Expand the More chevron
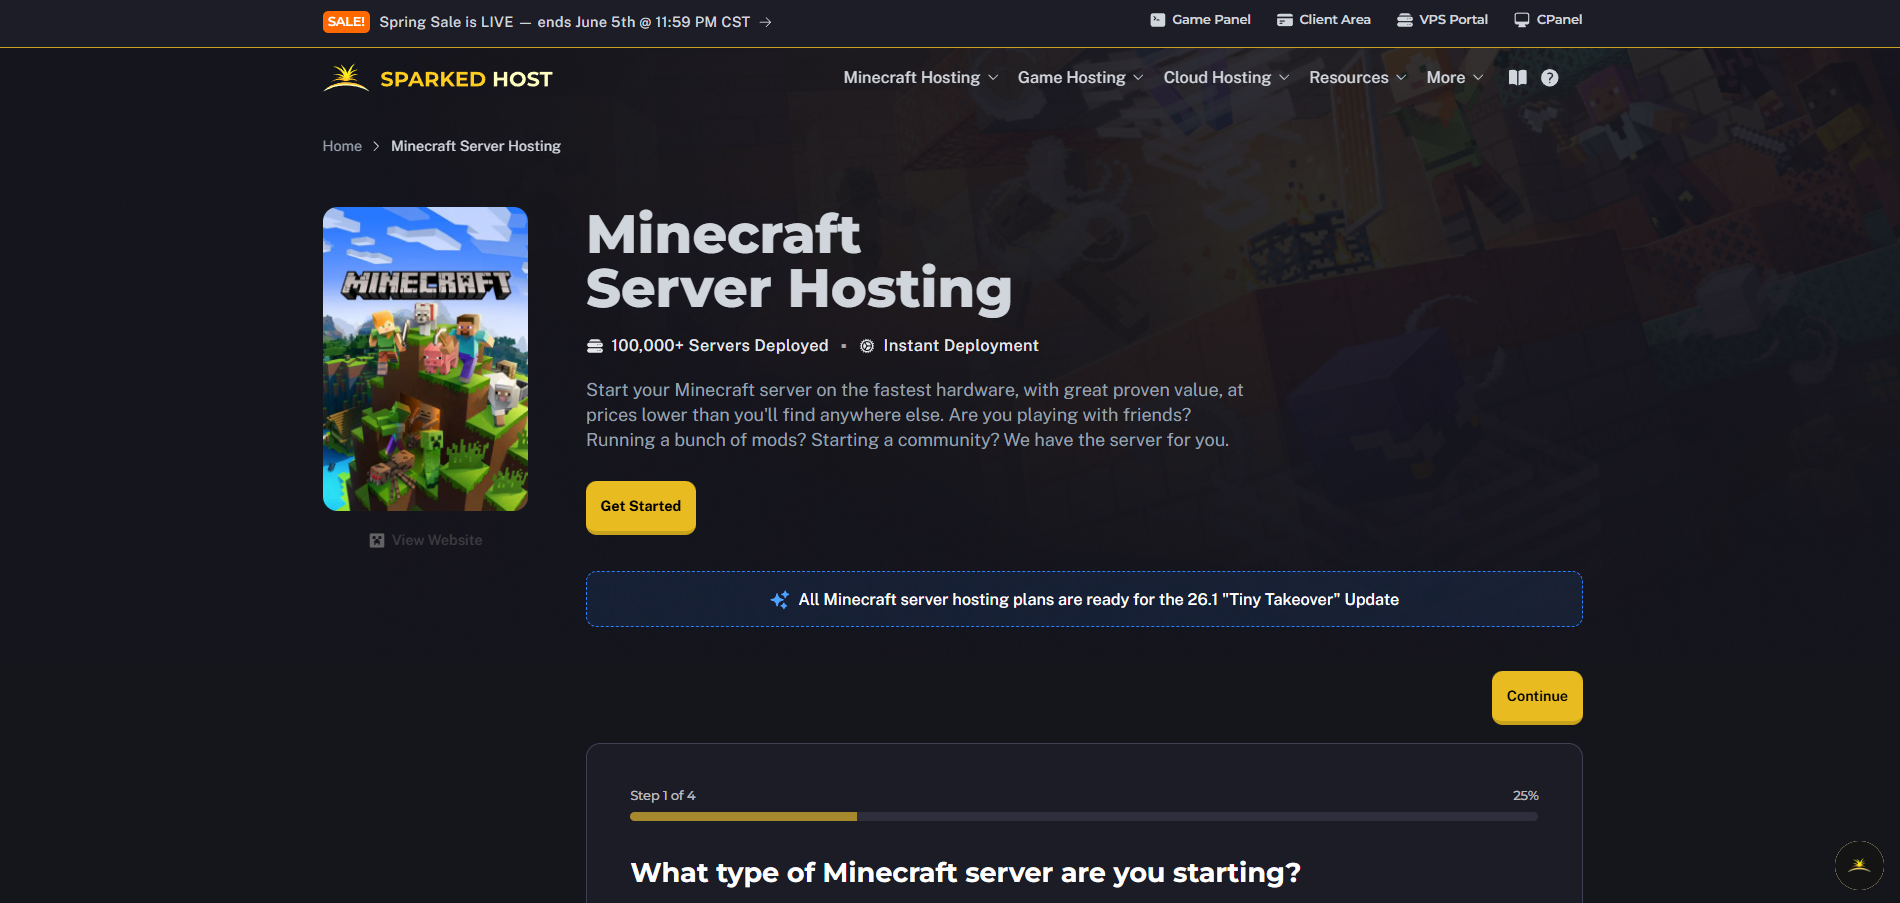 tap(1478, 78)
